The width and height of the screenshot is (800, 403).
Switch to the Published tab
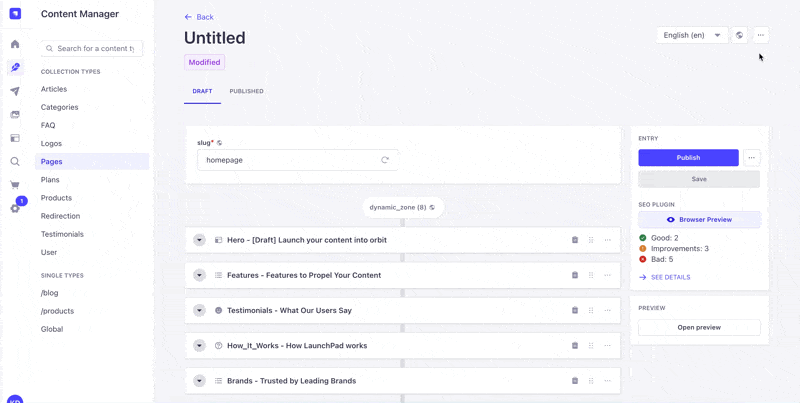[246, 91]
